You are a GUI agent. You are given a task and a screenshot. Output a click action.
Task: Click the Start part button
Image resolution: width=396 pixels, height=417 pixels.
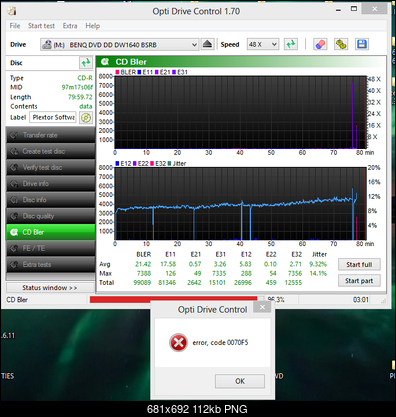click(359, 281)
